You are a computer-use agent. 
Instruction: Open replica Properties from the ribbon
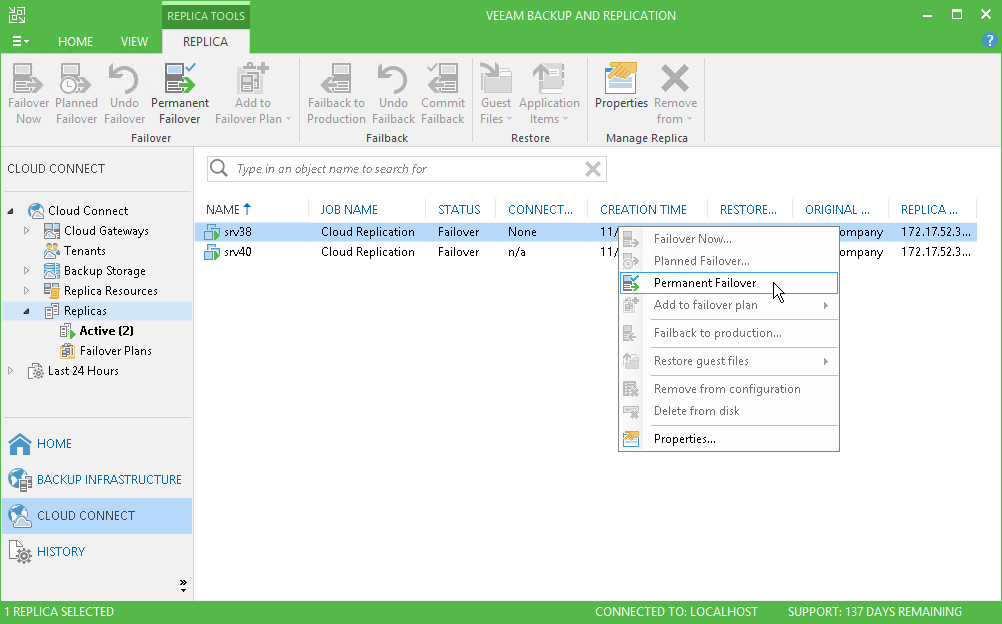pos(621,87)
